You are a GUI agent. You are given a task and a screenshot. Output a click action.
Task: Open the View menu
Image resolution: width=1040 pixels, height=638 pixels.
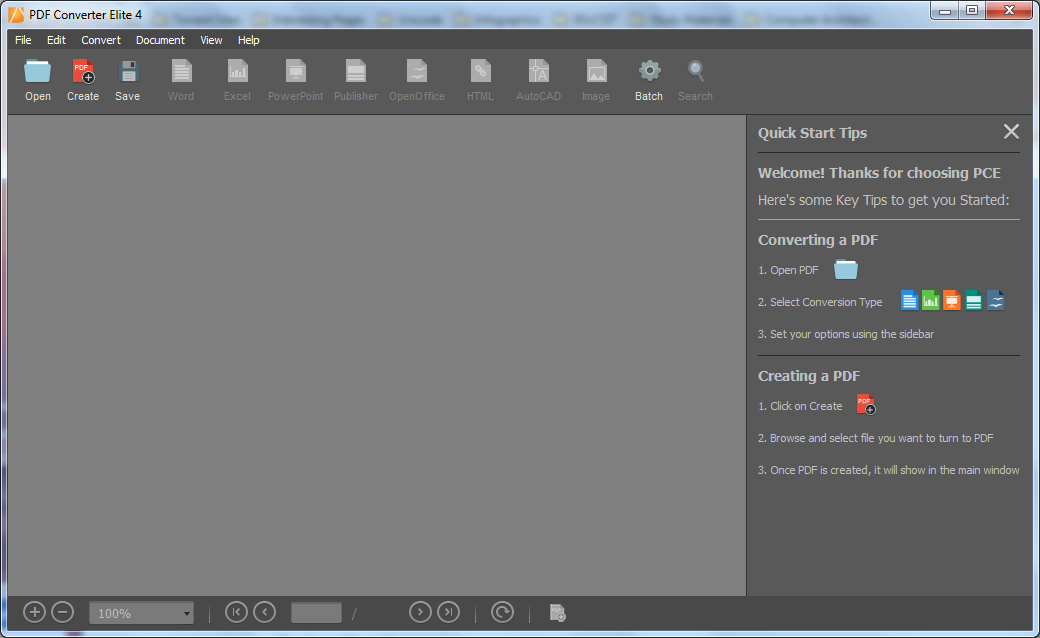[x=212, y=40]
